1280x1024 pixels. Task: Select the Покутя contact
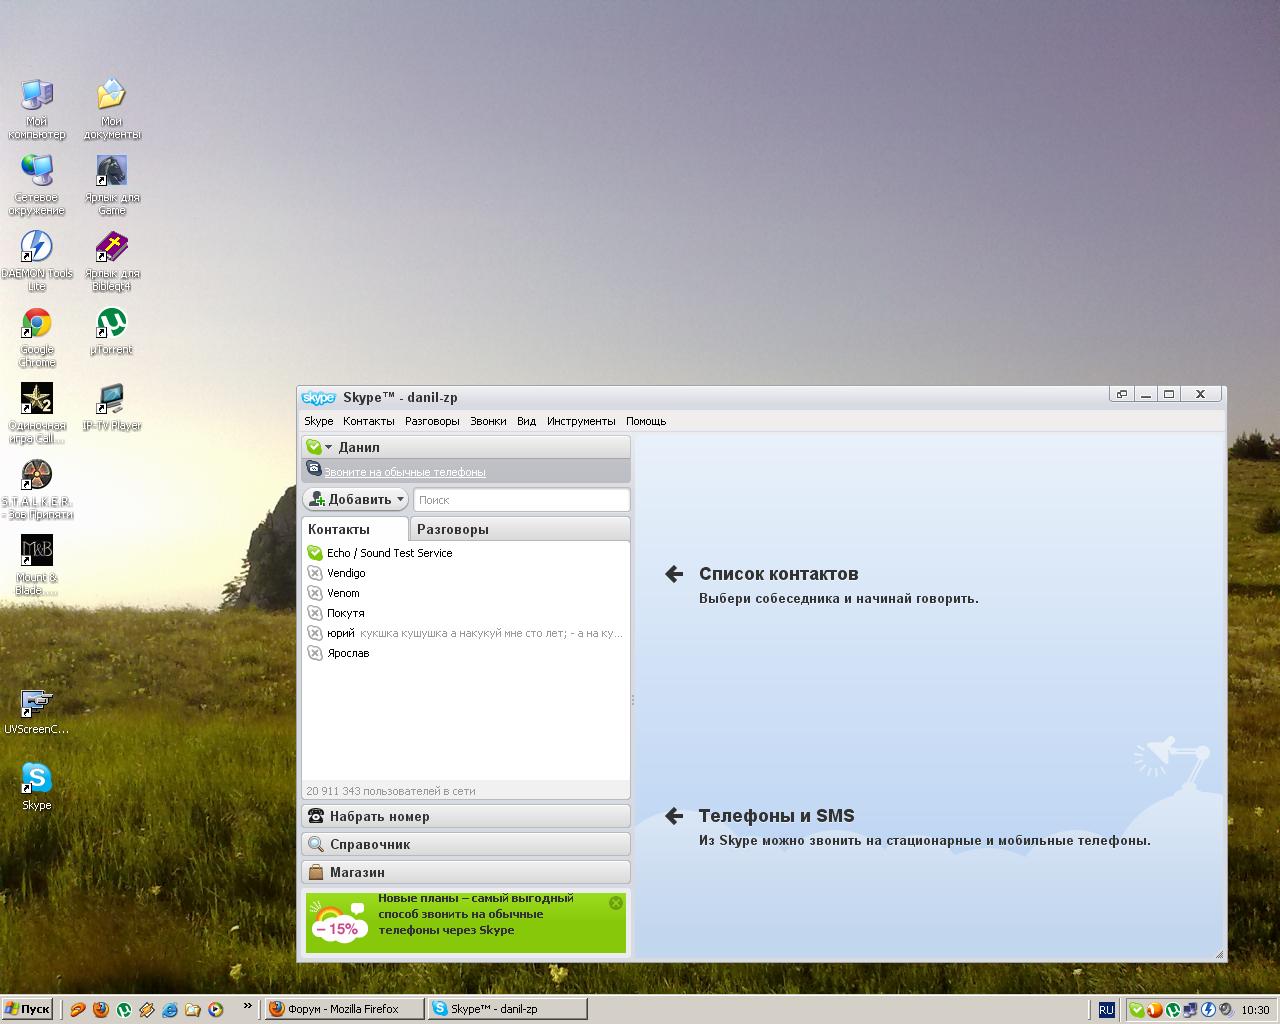(466, 613)
